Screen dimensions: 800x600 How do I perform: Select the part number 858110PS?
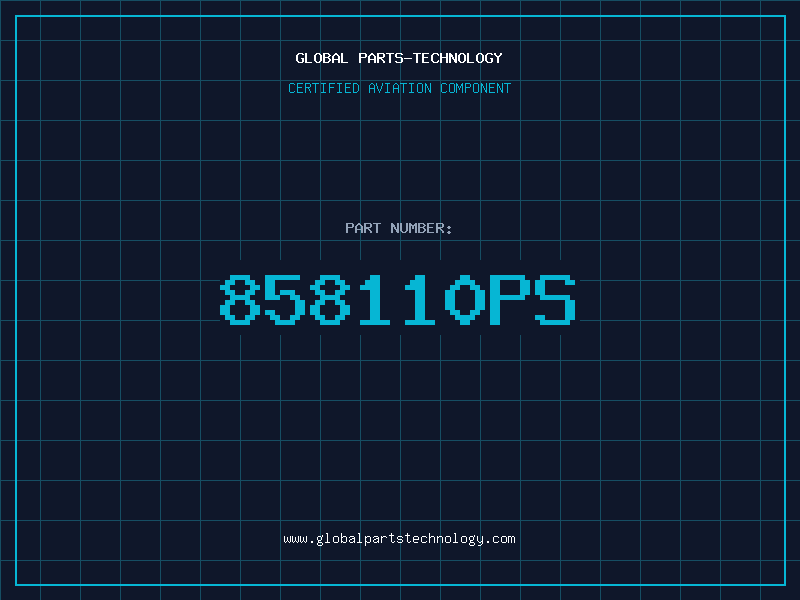[398, 299]
